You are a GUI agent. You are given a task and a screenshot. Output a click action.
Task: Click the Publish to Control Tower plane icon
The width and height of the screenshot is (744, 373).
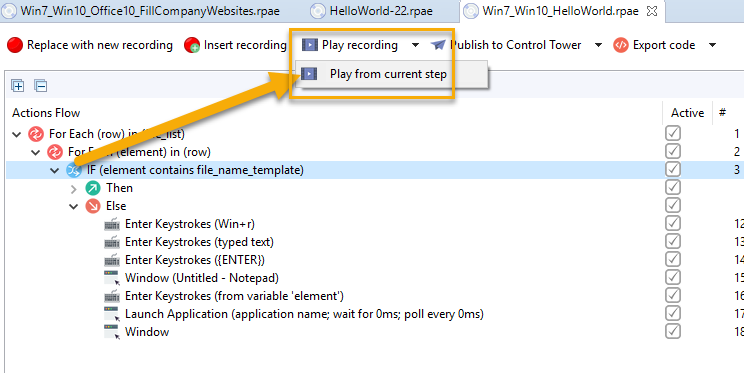click(x=438, y=45)
